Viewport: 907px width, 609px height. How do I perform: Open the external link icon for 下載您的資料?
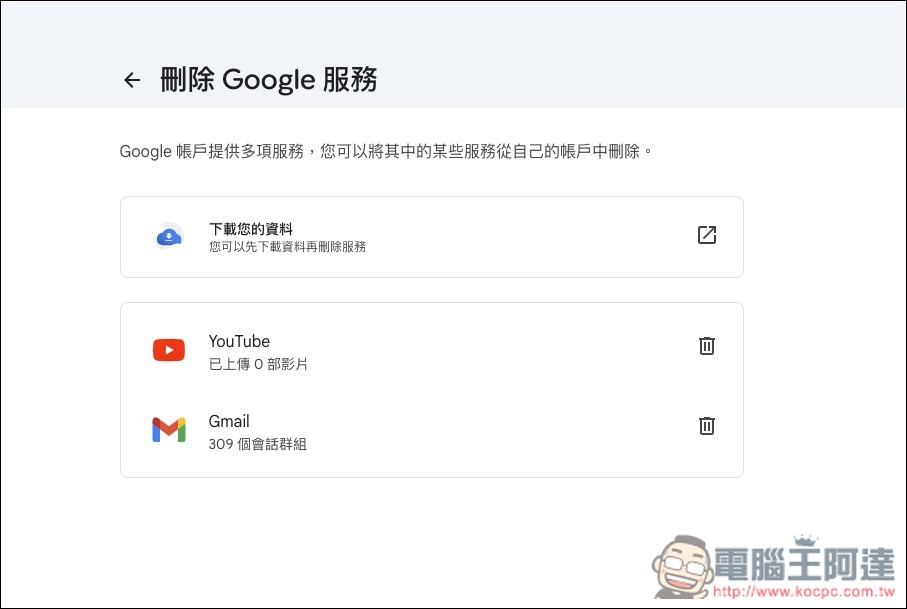[x=706, y=236]
